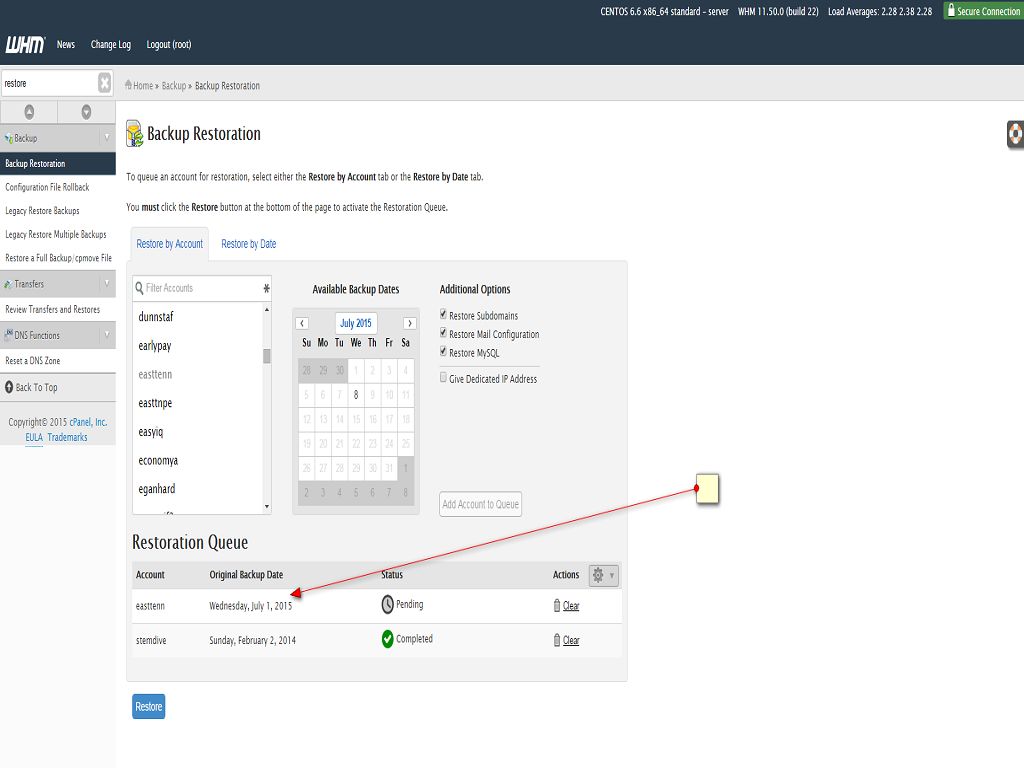
Task: Click the Back To Top arrow icon
Action: [9, 387]
